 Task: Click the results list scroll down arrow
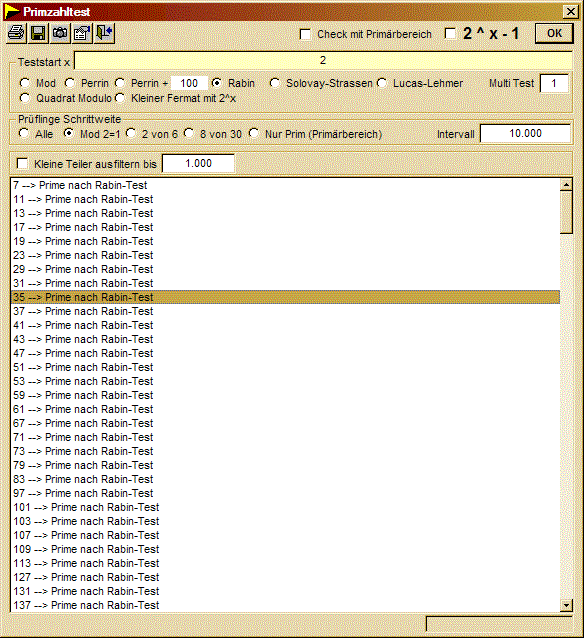566,605
